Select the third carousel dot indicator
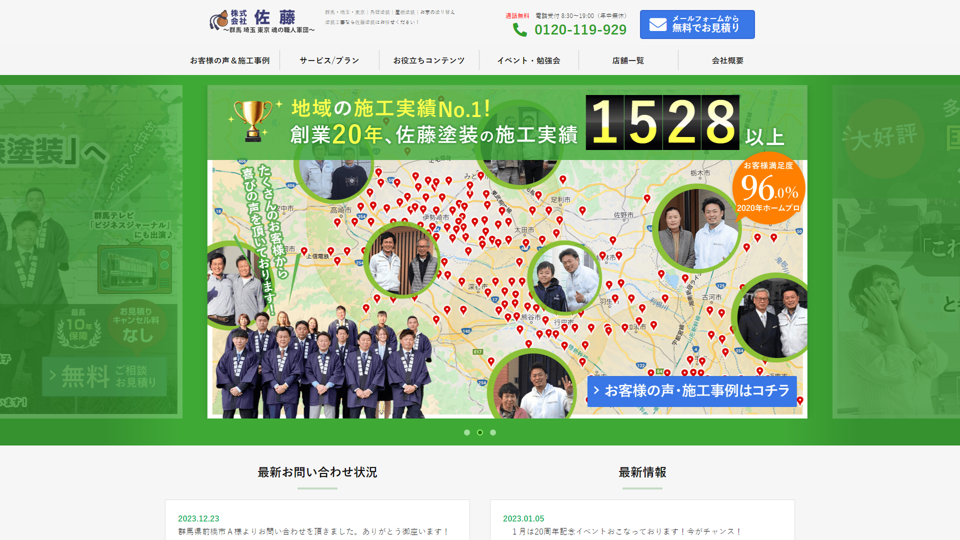960x540 pixels. tap(493, 433)
